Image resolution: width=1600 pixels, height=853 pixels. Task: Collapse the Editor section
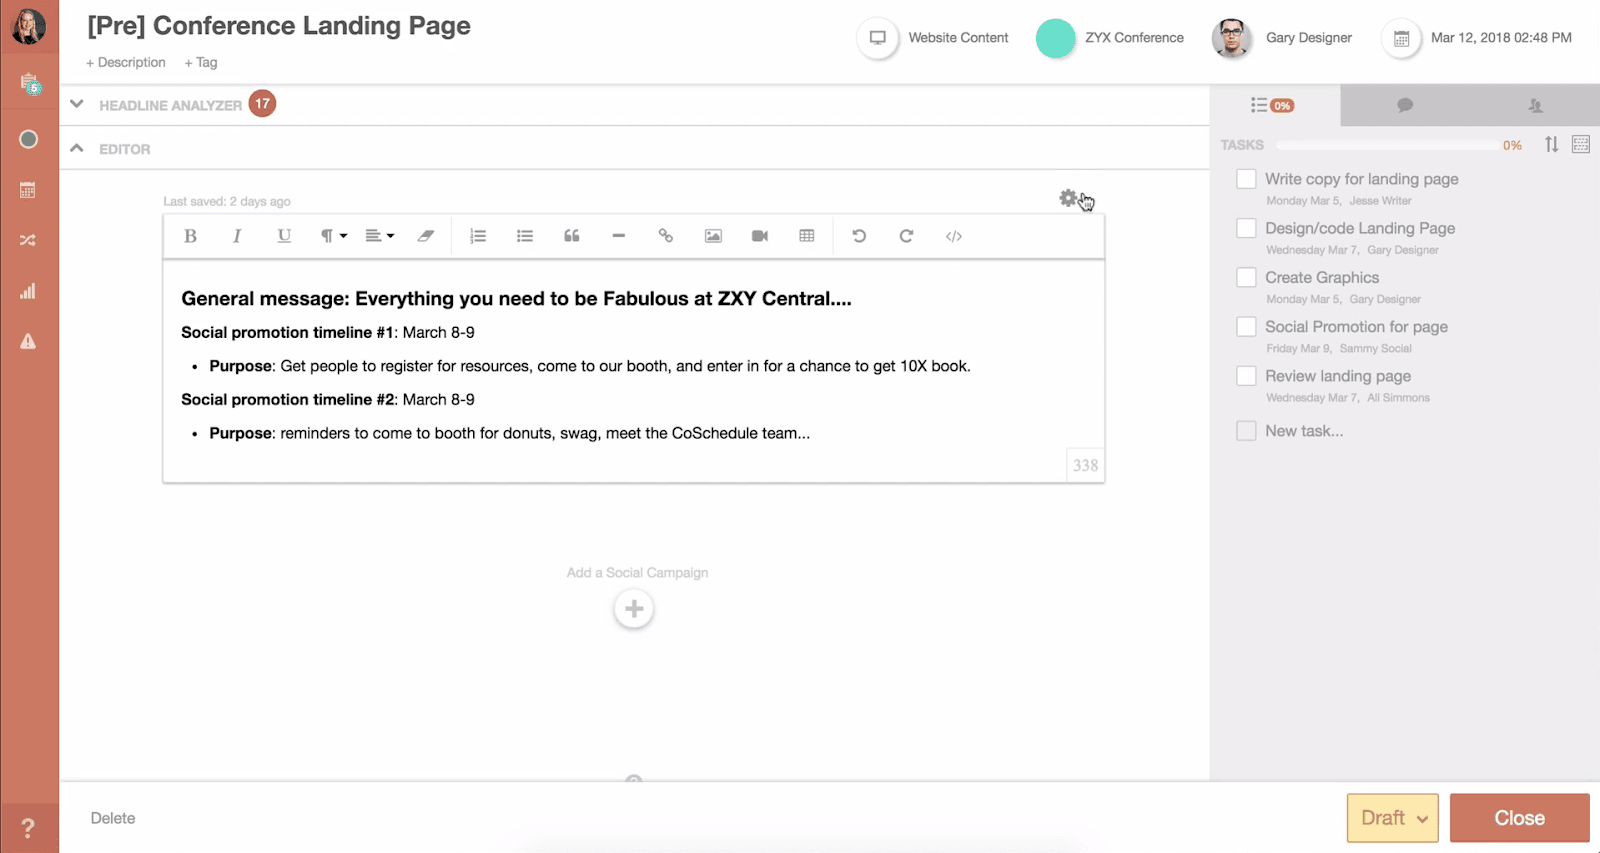pos(77,148)
